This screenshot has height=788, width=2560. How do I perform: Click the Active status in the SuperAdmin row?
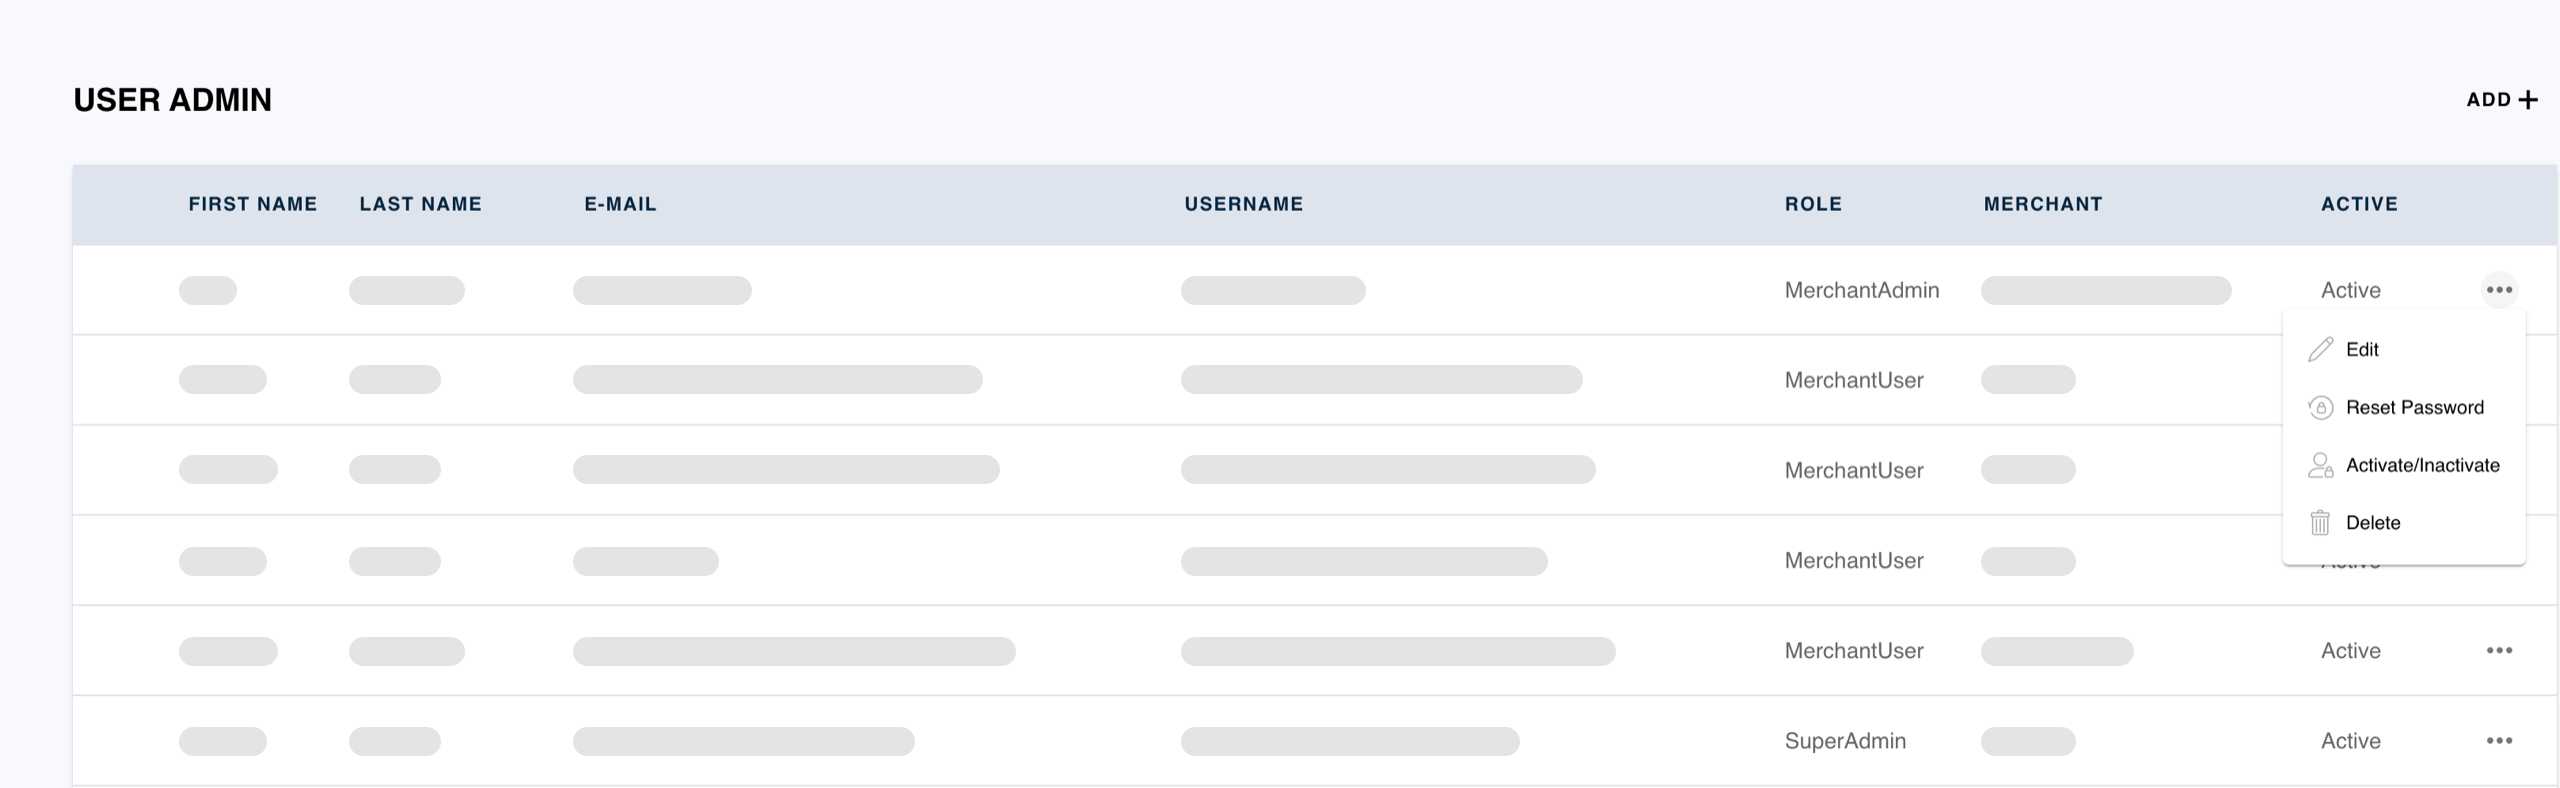(2350, 741)
